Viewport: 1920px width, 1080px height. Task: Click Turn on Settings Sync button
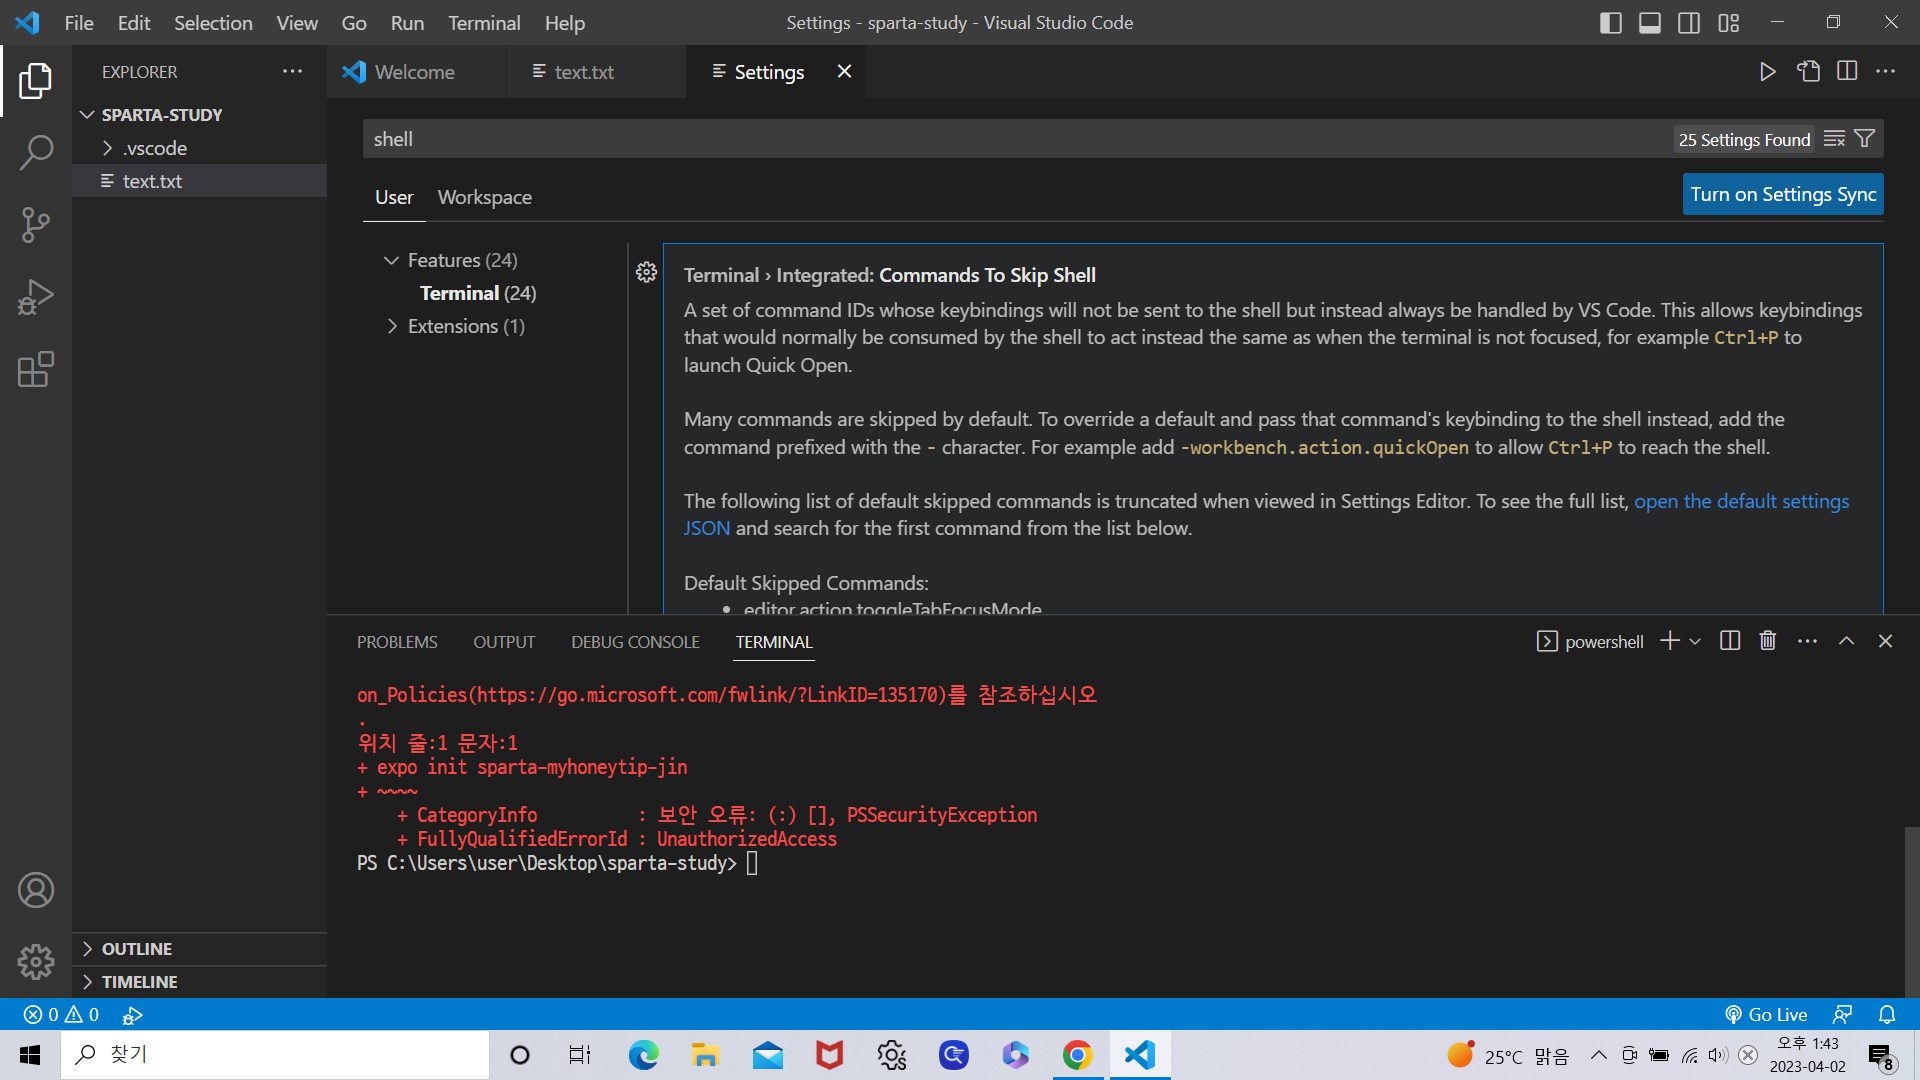click(x=1783, y=194)
